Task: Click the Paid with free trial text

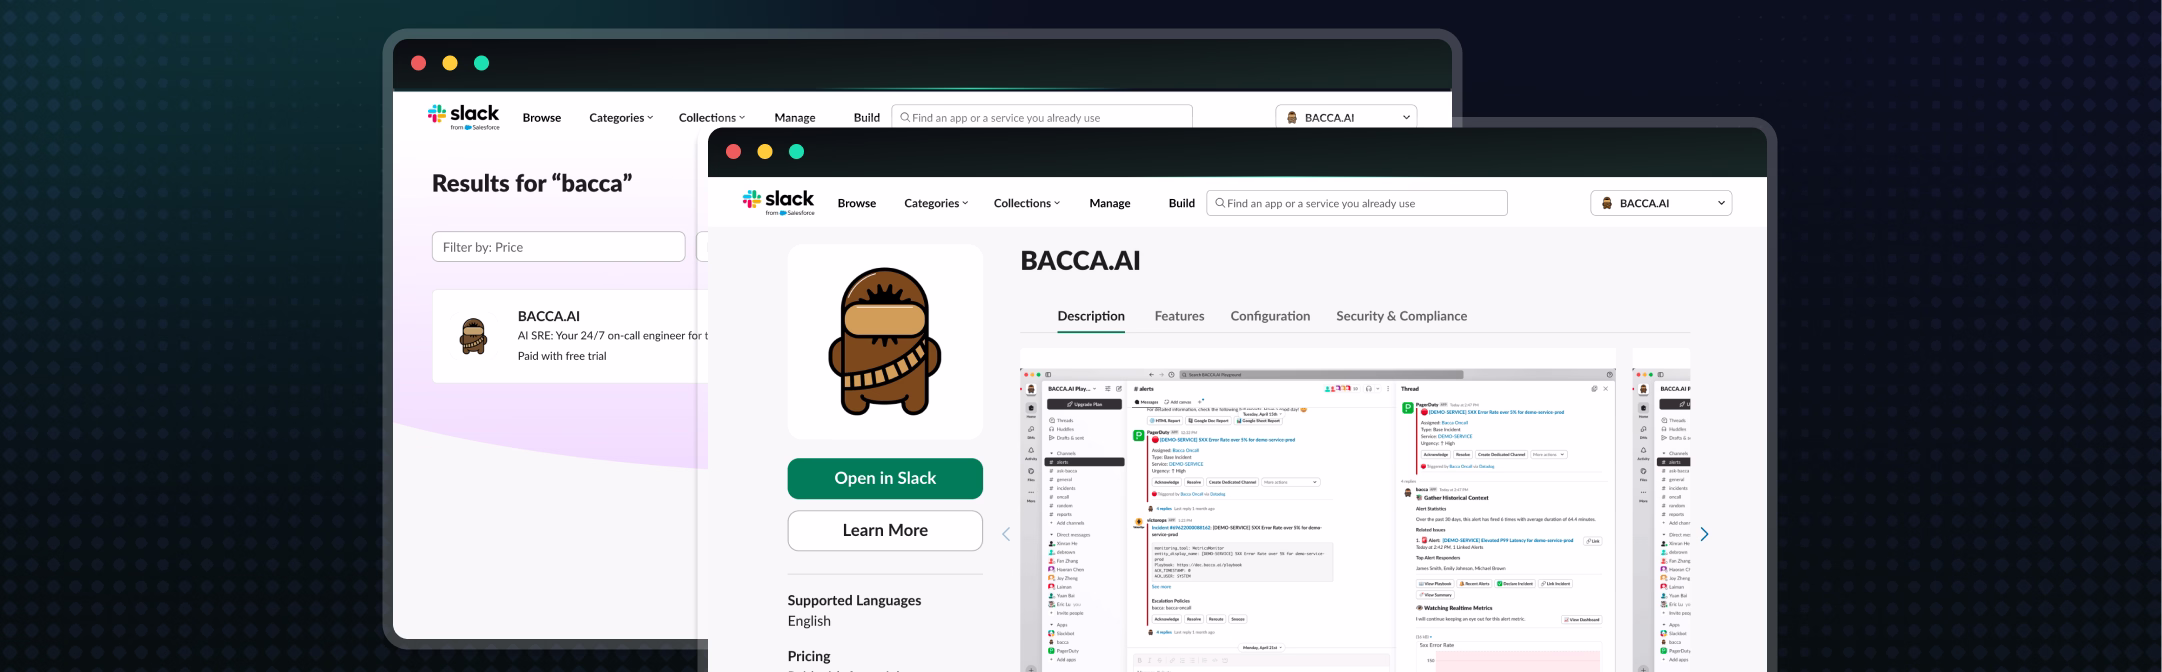Action: (x=562, y=356)
